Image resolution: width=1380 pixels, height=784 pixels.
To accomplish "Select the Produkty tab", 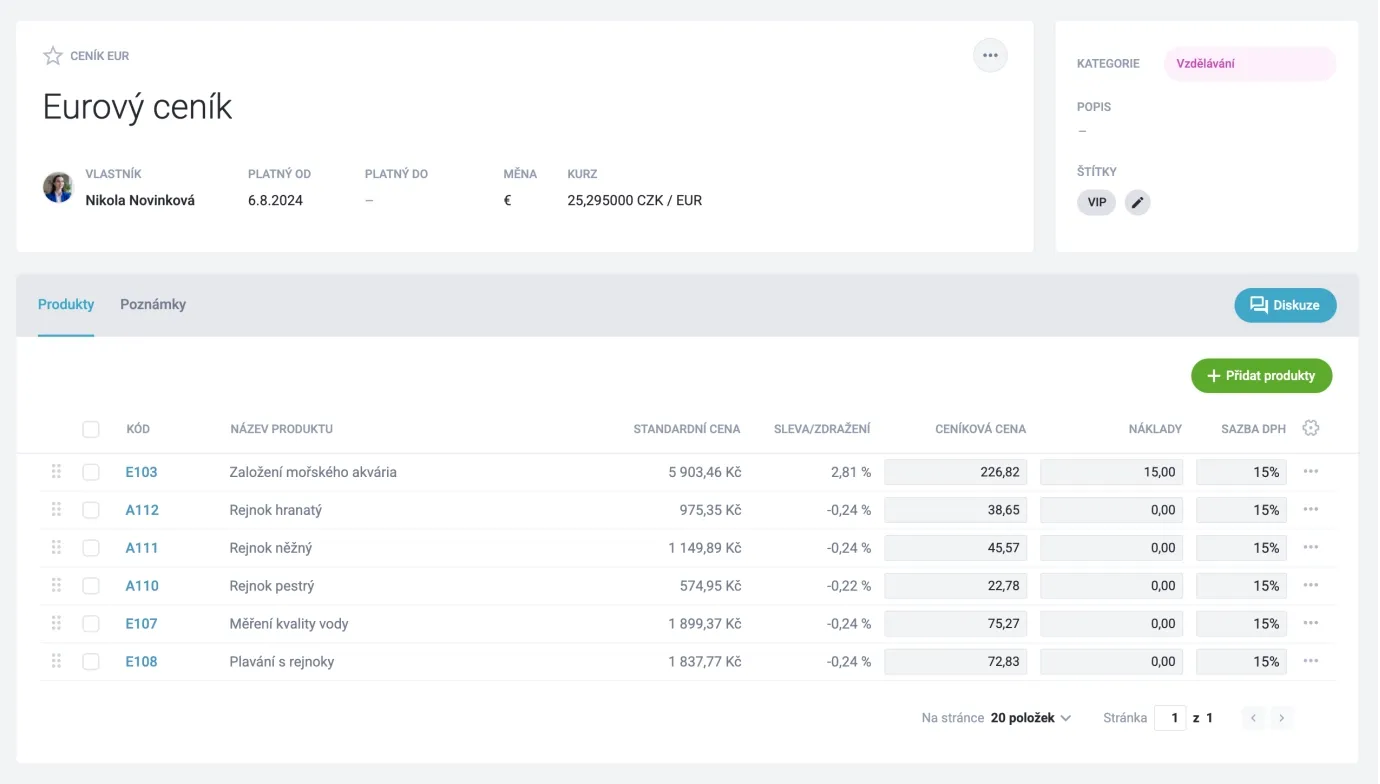I will point(66,304).
